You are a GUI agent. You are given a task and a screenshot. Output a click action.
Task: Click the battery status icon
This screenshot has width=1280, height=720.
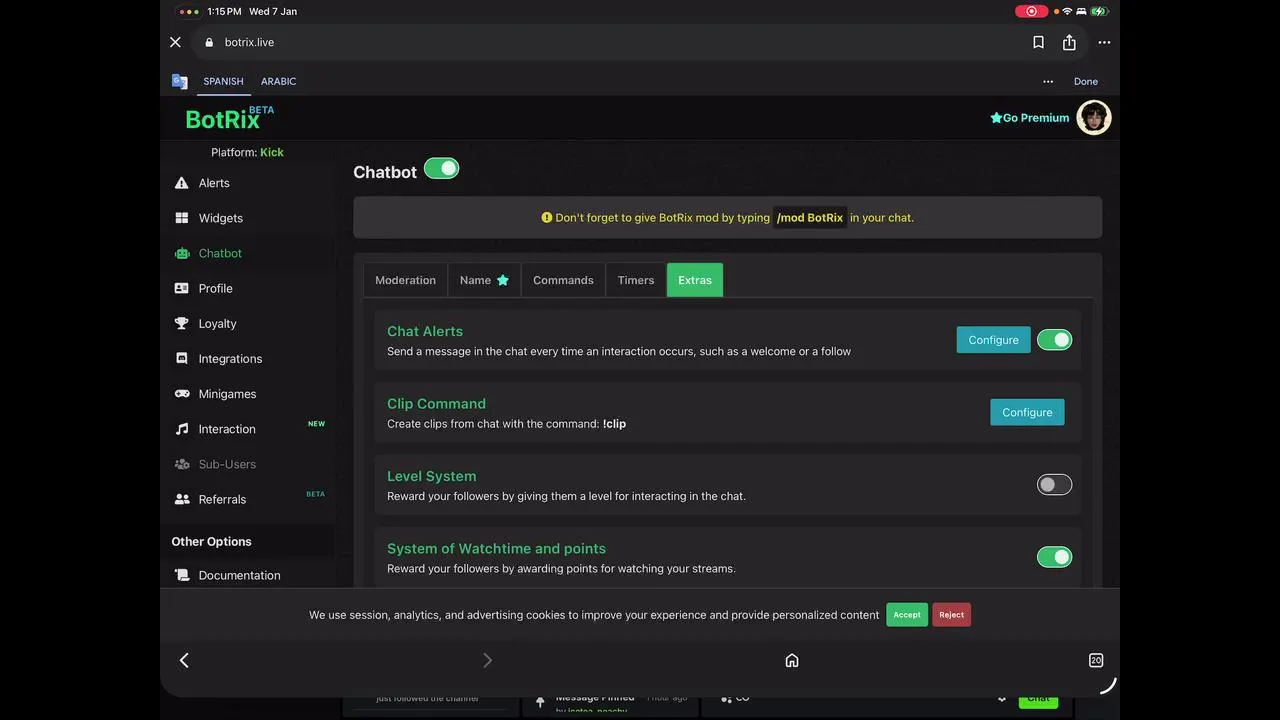1100,11
